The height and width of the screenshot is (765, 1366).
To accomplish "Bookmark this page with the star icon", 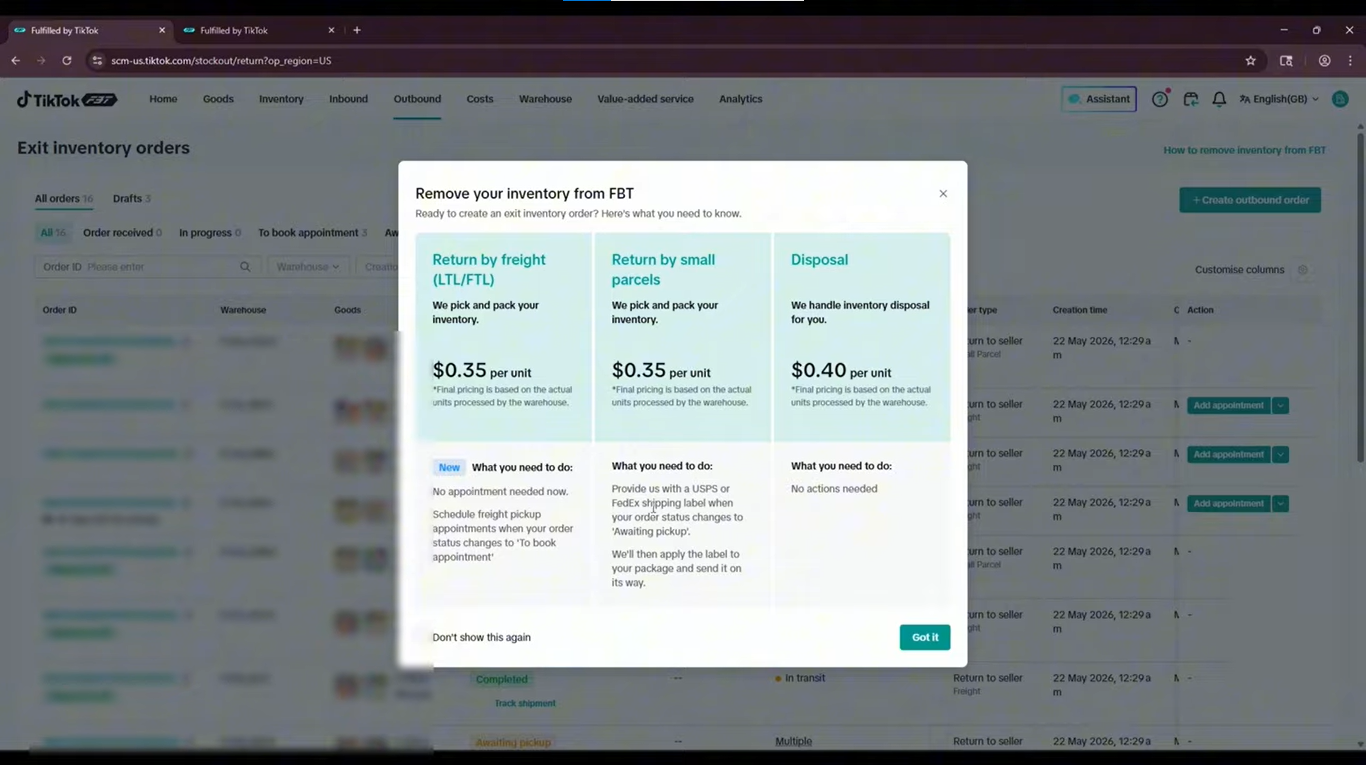I will click(1250, 61).
